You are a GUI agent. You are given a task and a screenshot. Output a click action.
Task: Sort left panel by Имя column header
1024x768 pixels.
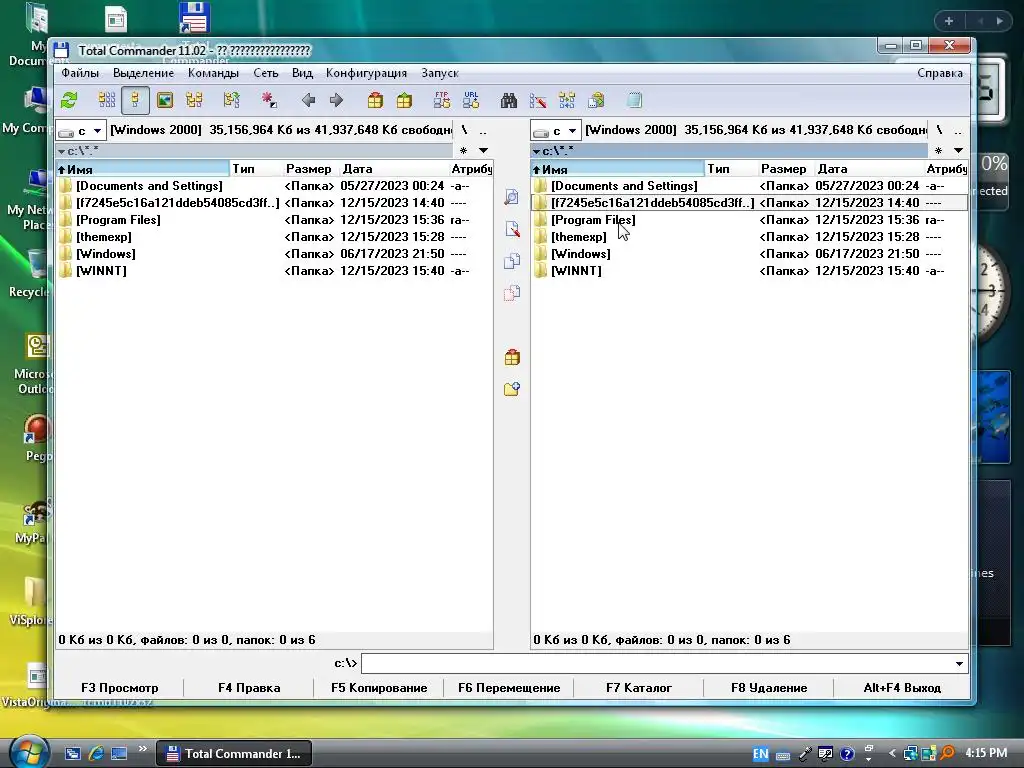(x=142, y=169)
